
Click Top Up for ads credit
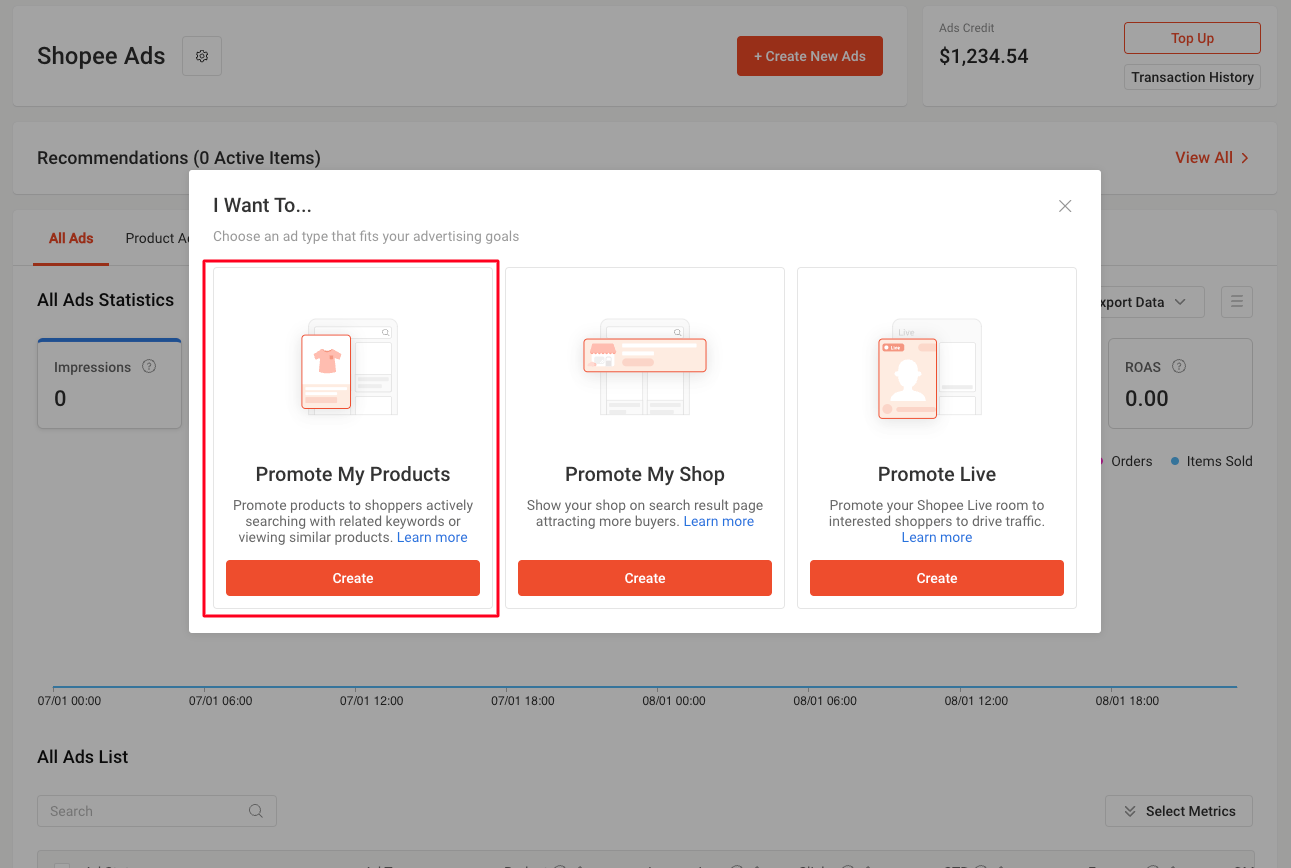[1192, 38]
